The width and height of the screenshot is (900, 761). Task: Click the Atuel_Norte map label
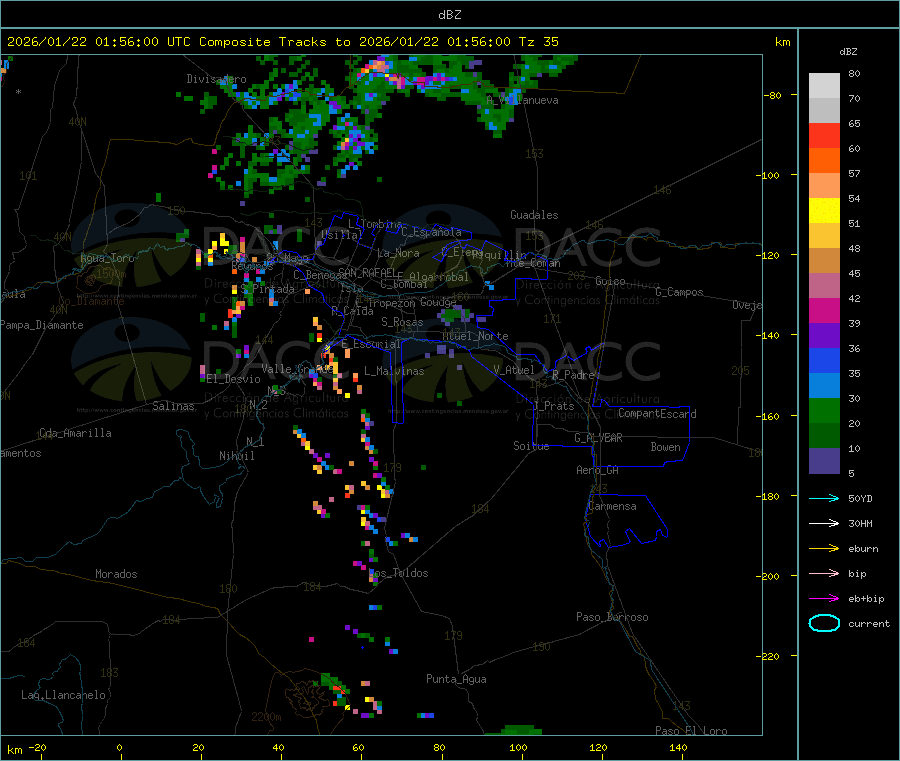[x=475, y=336]
